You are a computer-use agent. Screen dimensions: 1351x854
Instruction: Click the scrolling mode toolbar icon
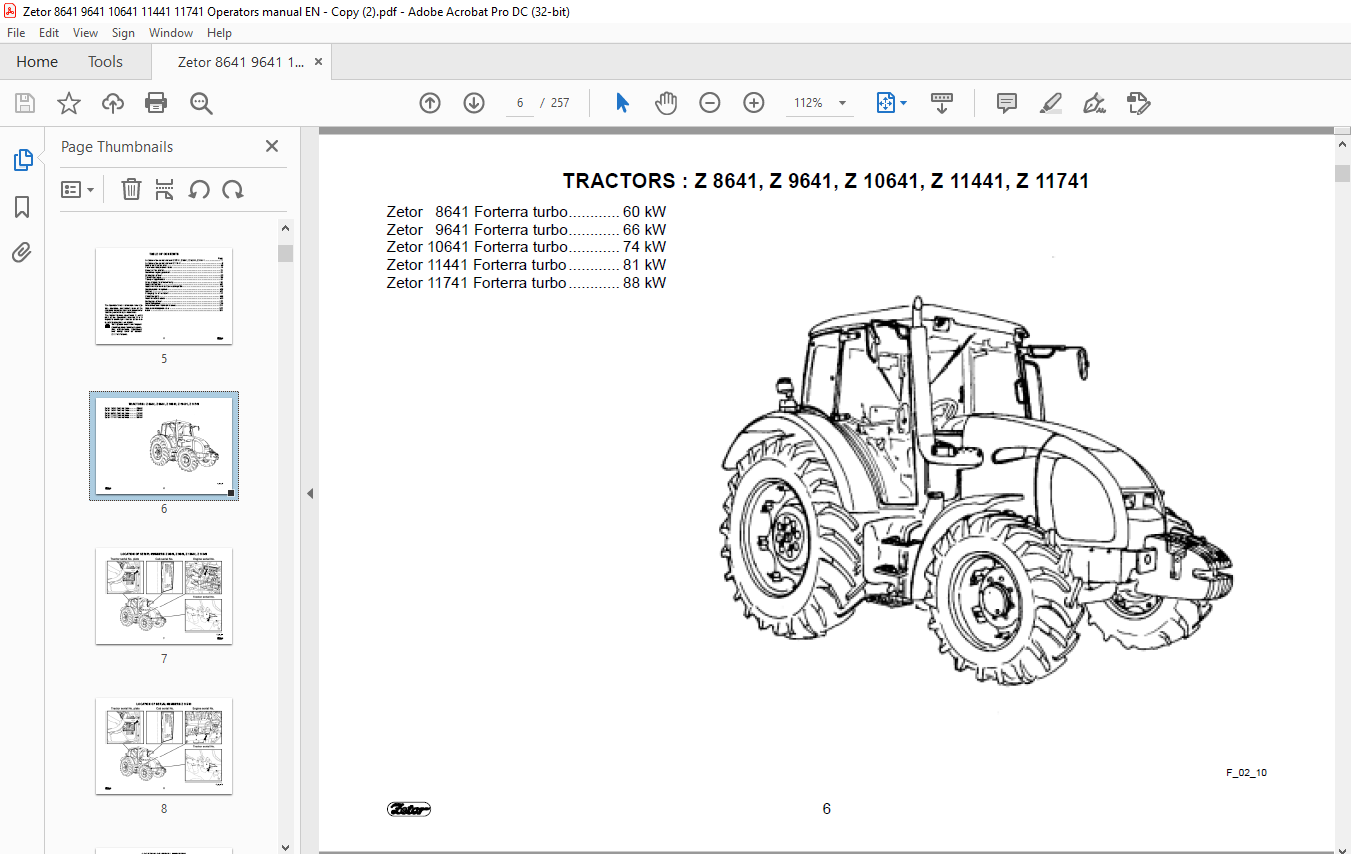[941, 103]
